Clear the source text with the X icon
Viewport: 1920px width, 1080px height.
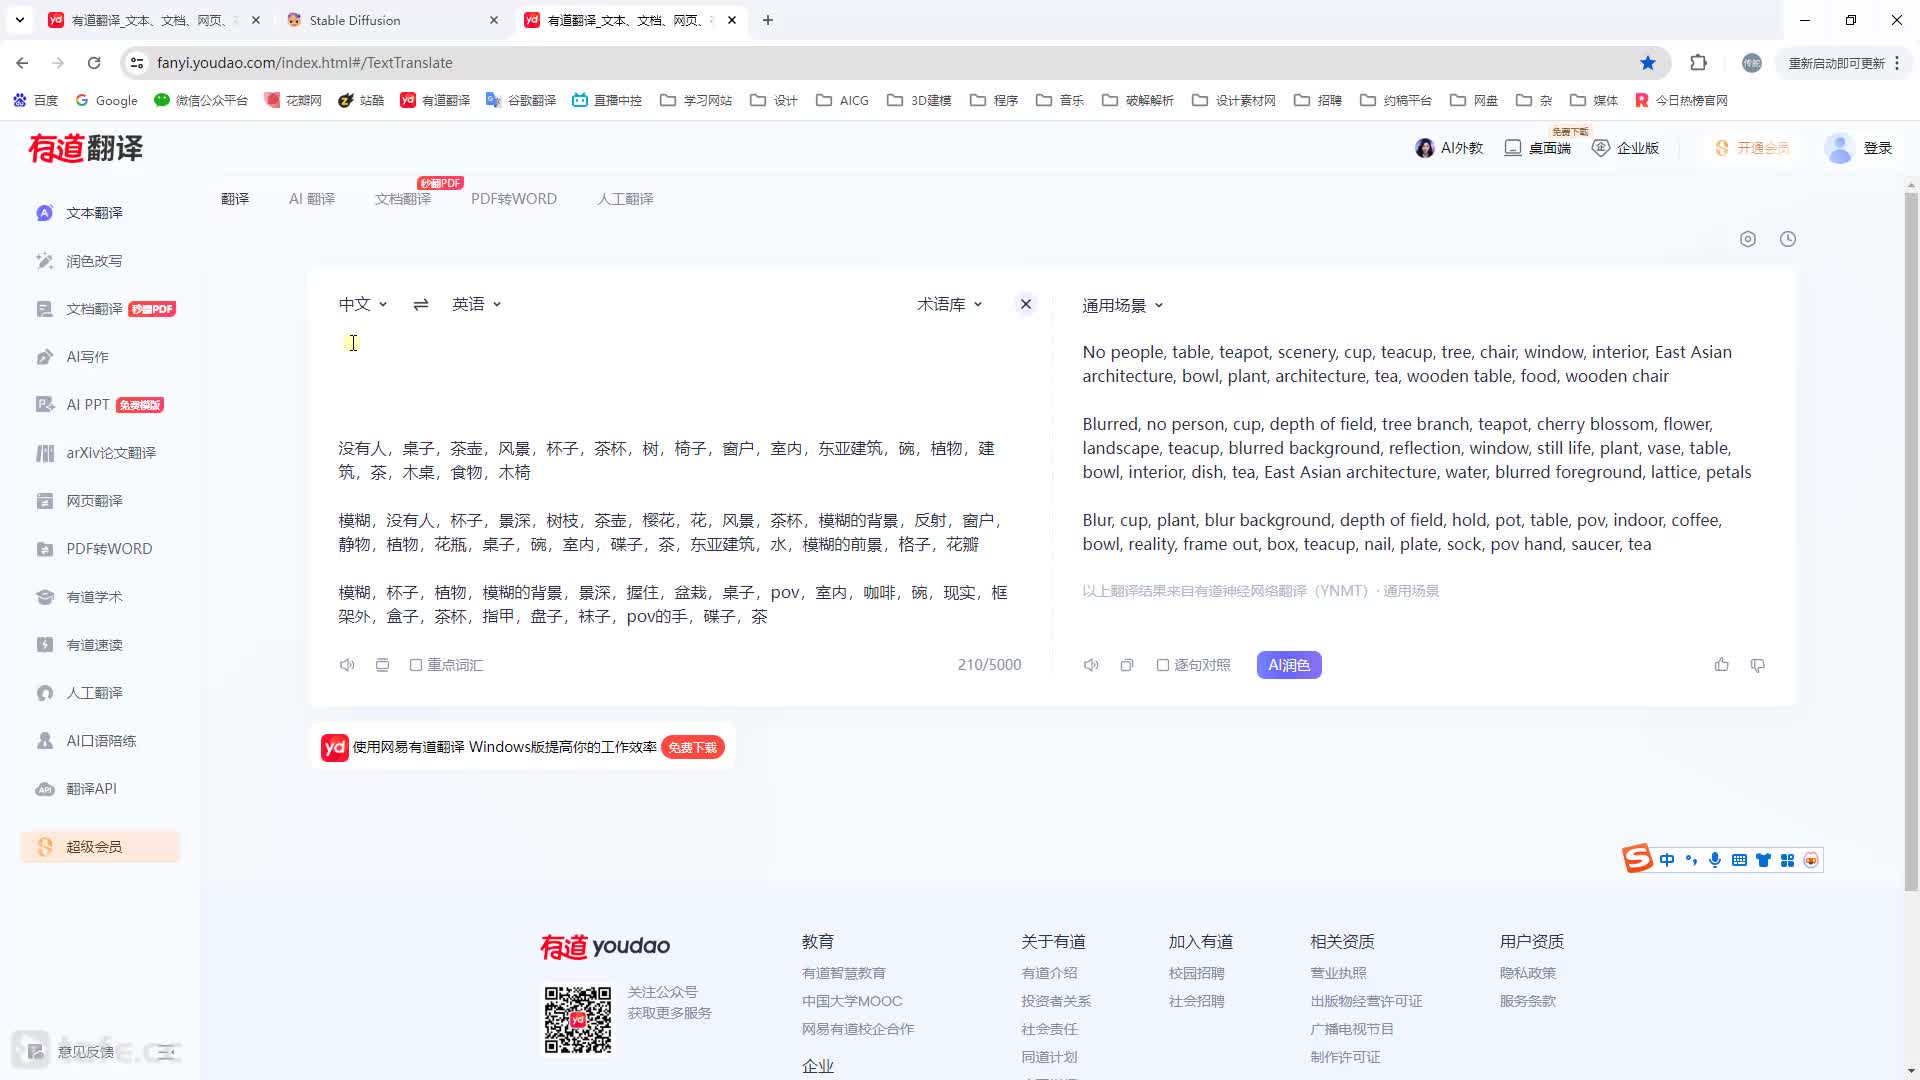pyautogui.click(x=1026, y=304)
